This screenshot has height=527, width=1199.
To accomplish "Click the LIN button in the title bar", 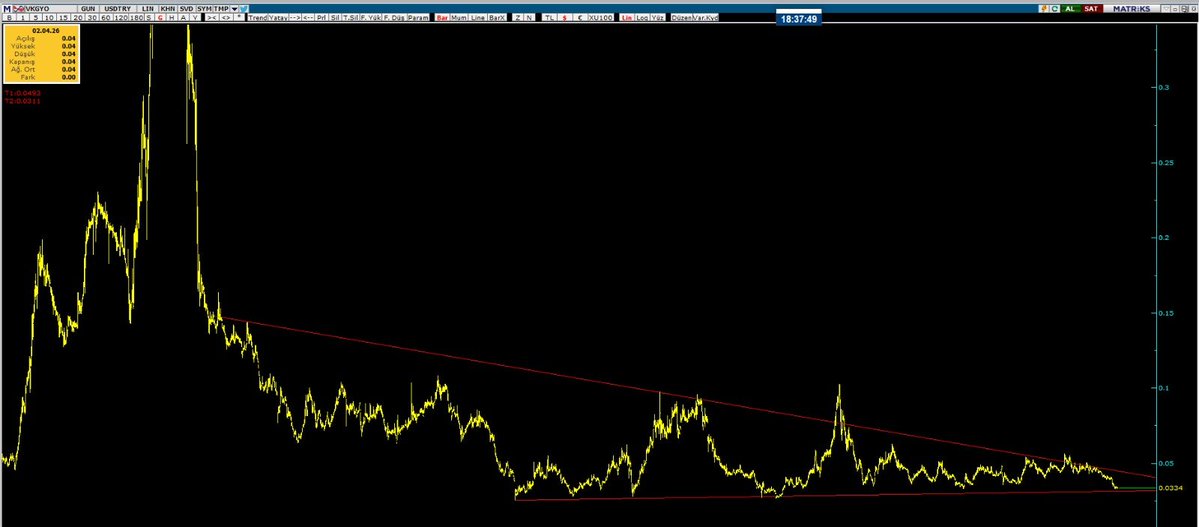I will pyautogui.click(x=148, y=8).
